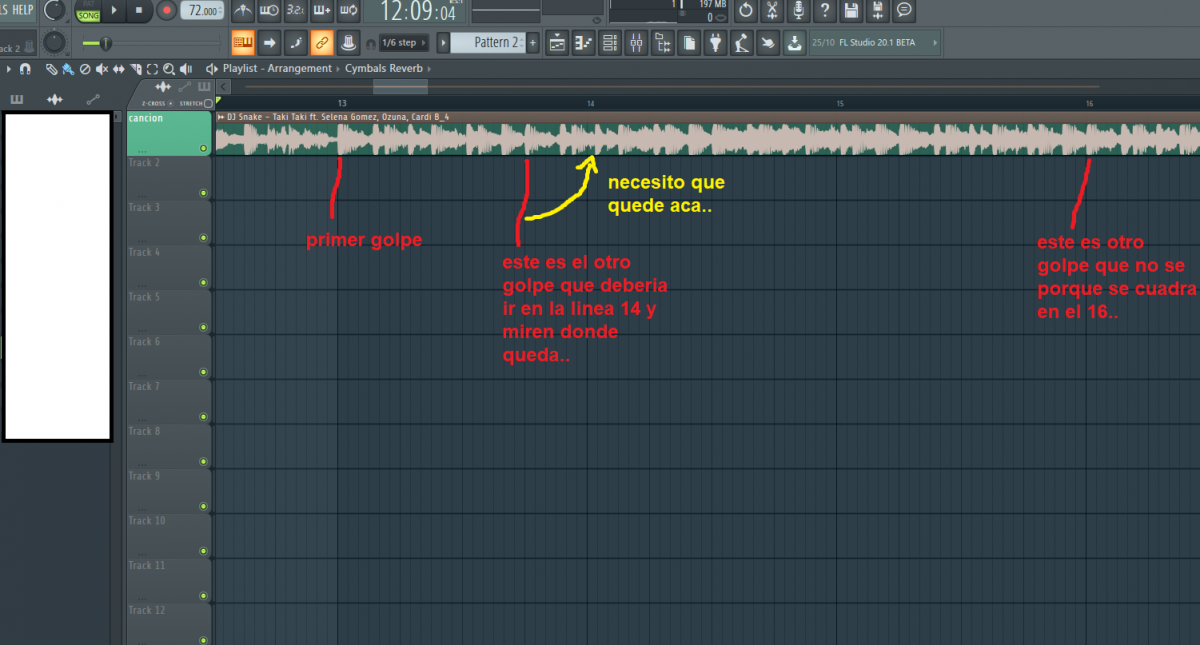Select the Slip tool double-arrow icon

pyautogui.click(x=118, y=69)
